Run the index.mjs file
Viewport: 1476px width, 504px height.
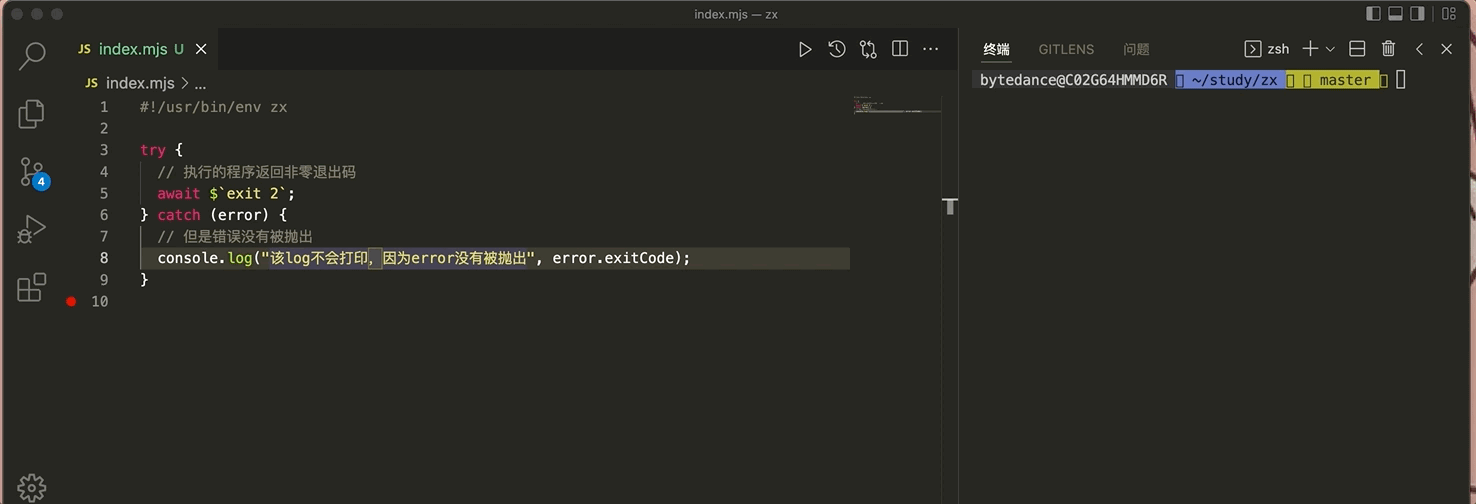tap(805, 49)
